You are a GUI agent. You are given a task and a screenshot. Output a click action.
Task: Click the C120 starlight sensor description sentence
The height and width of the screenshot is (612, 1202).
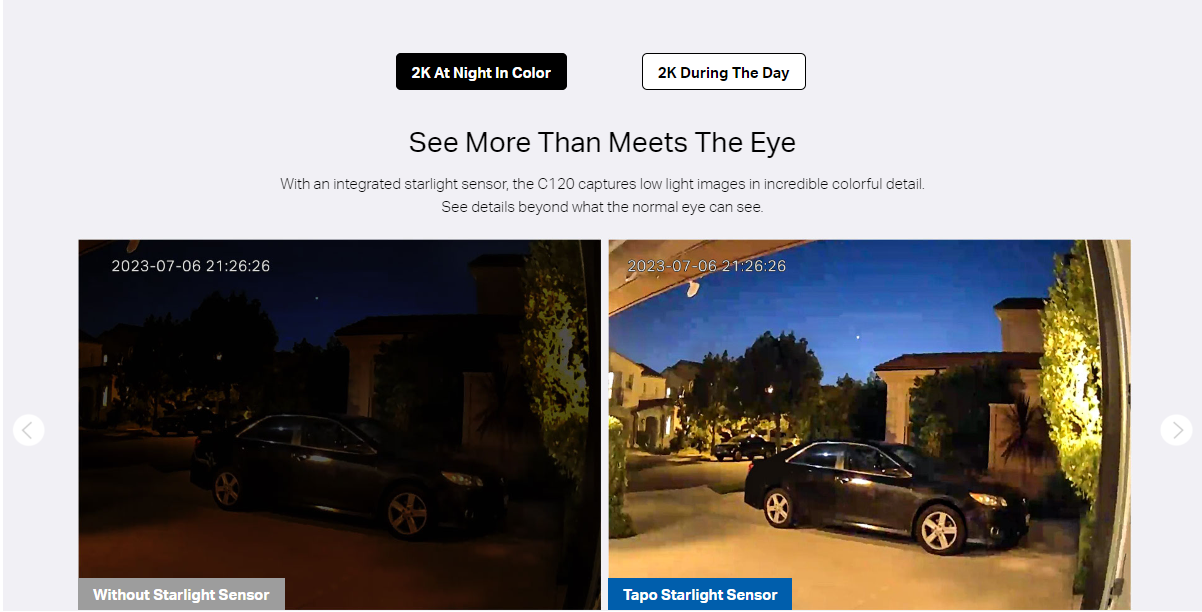click(602, 184)
